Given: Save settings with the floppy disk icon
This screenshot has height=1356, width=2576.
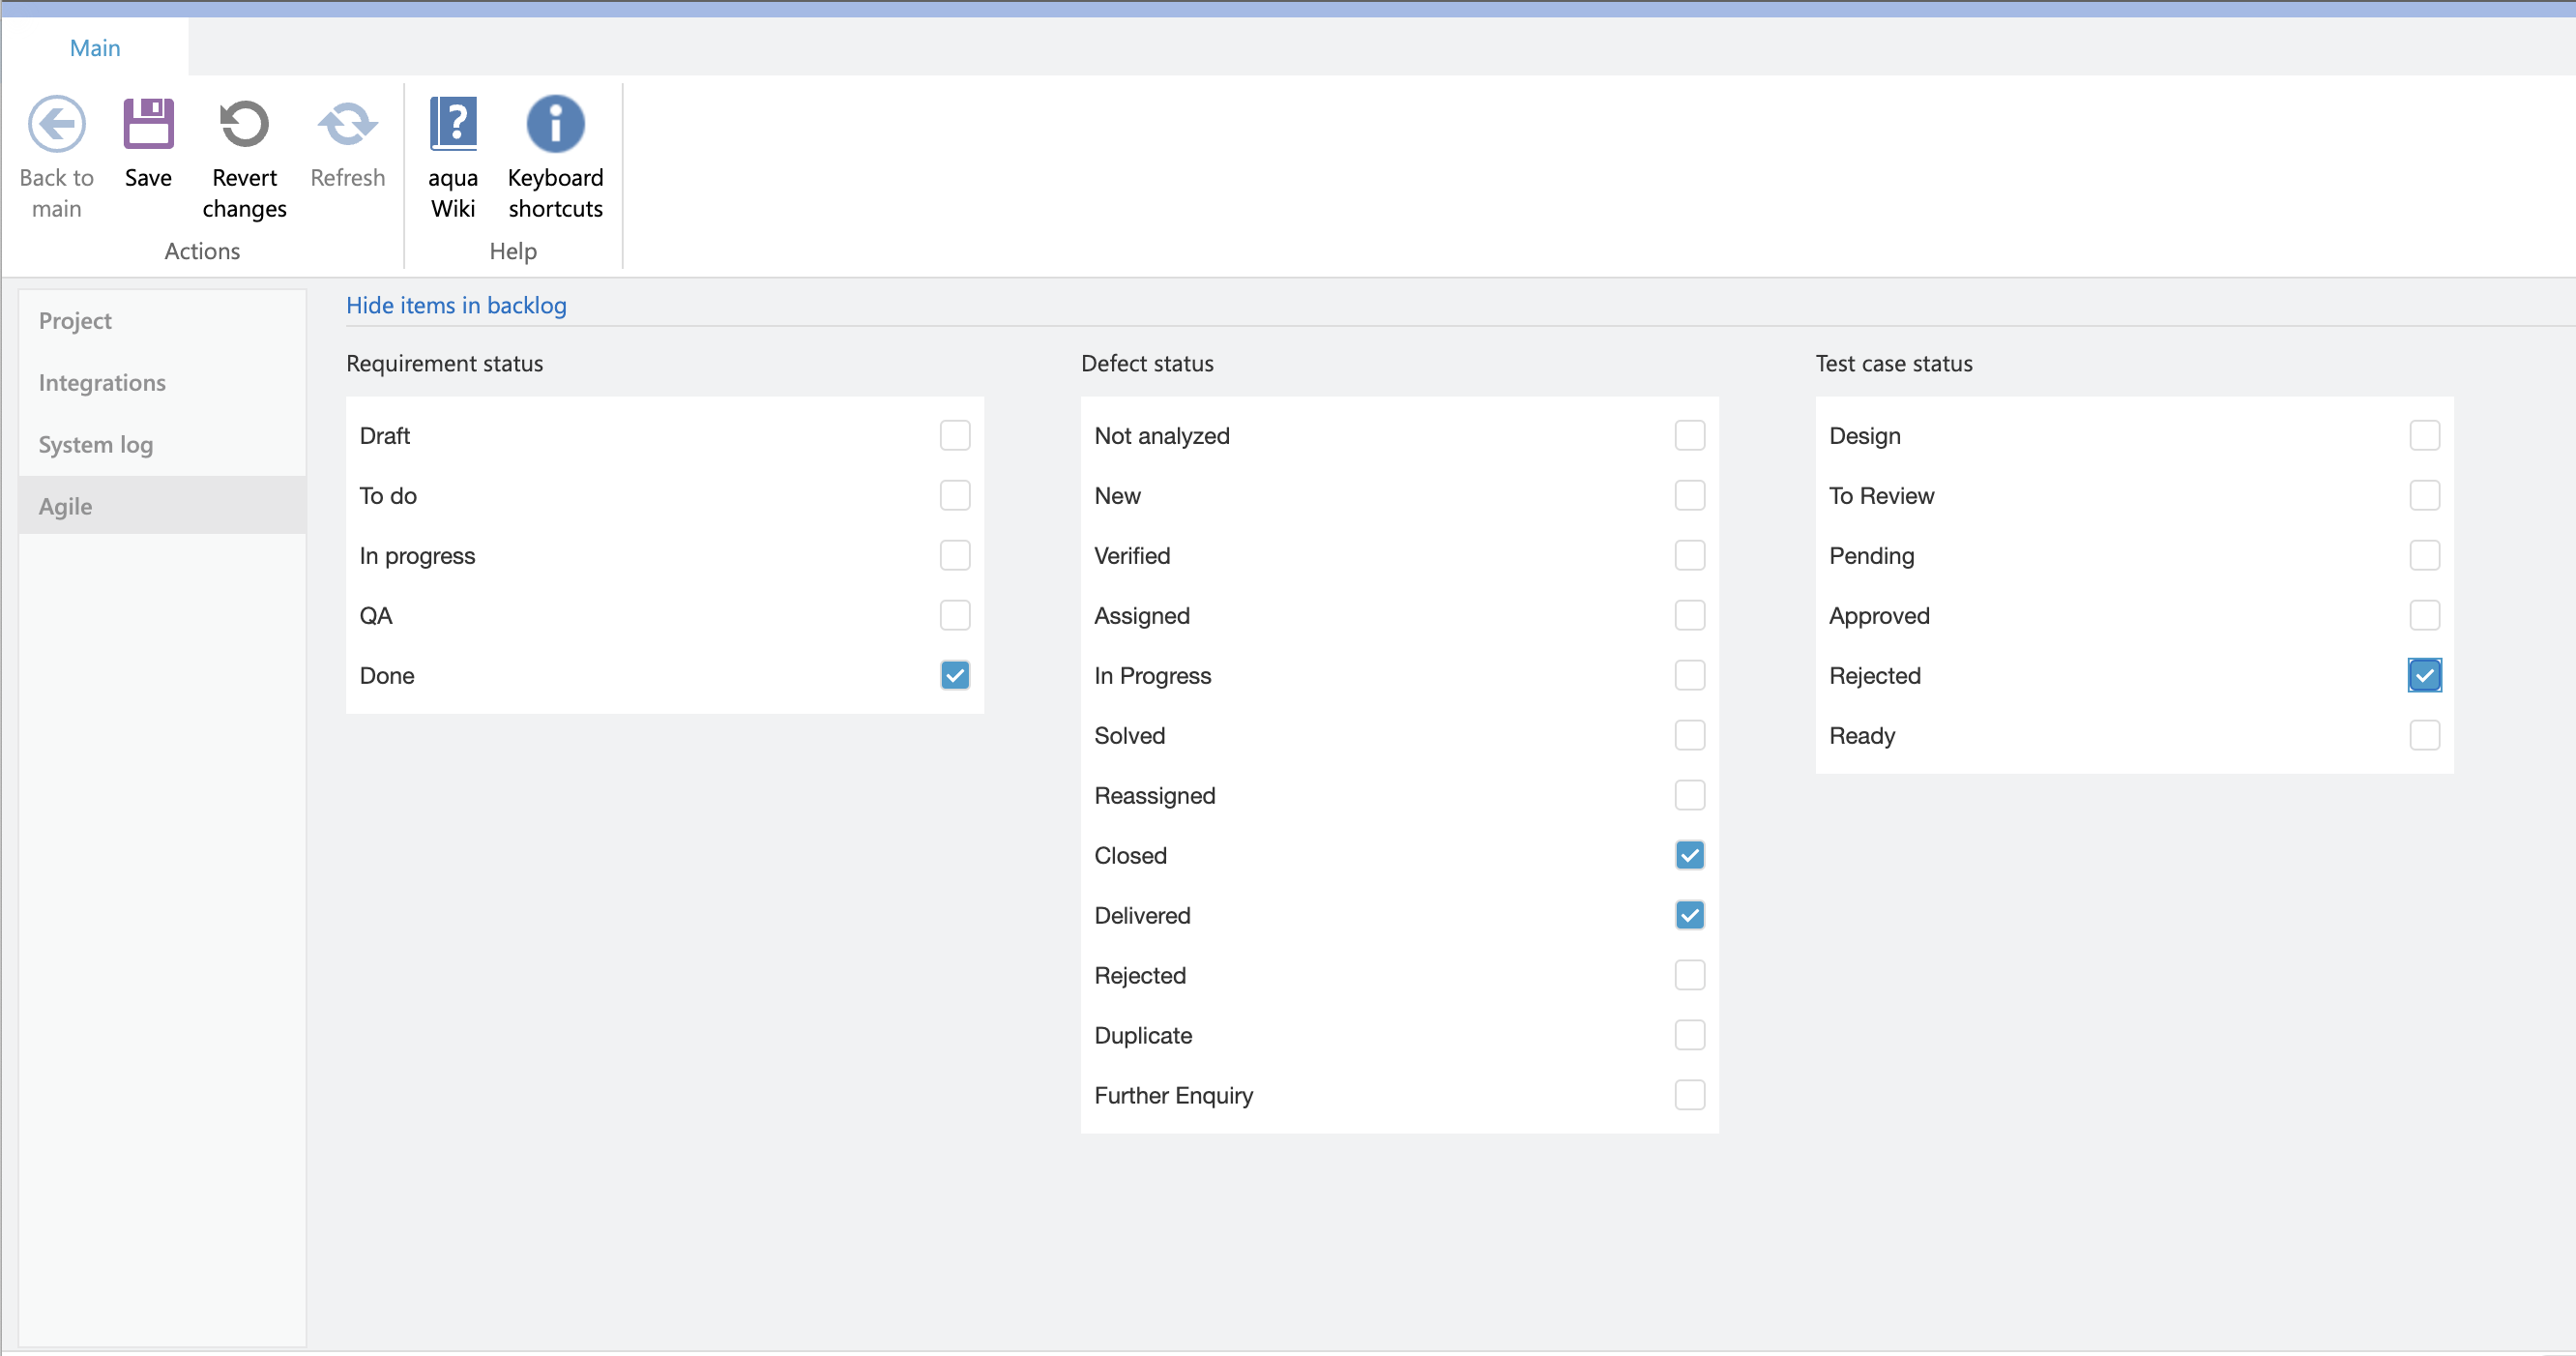Looking at the screenshot, I should coord(148,124).
